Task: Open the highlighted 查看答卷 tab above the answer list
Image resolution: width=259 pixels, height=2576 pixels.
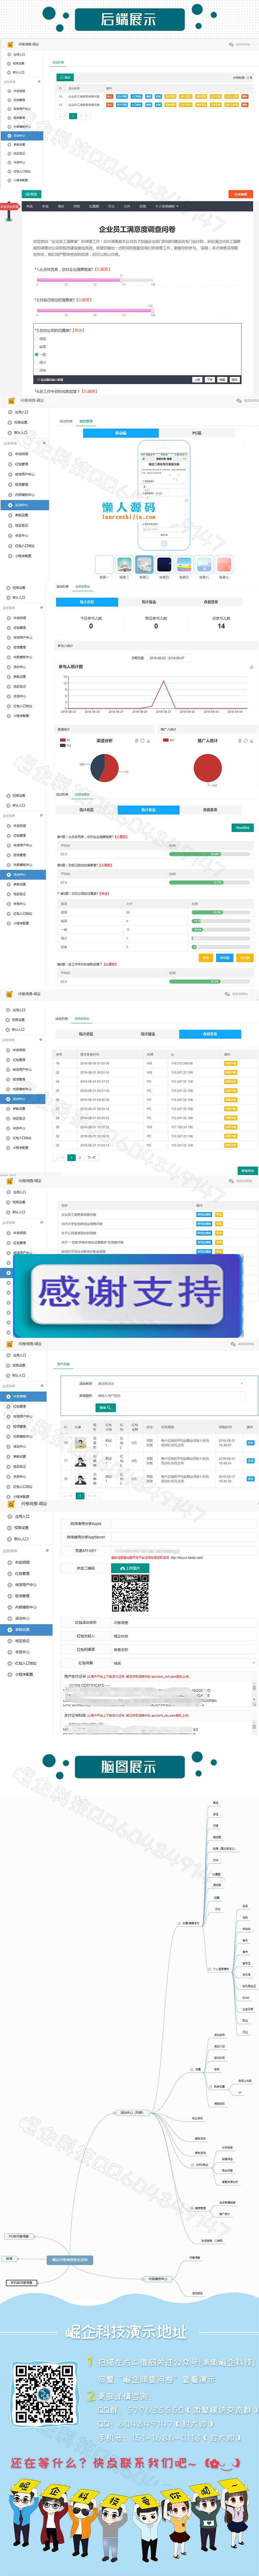Action: (210, 1034)
